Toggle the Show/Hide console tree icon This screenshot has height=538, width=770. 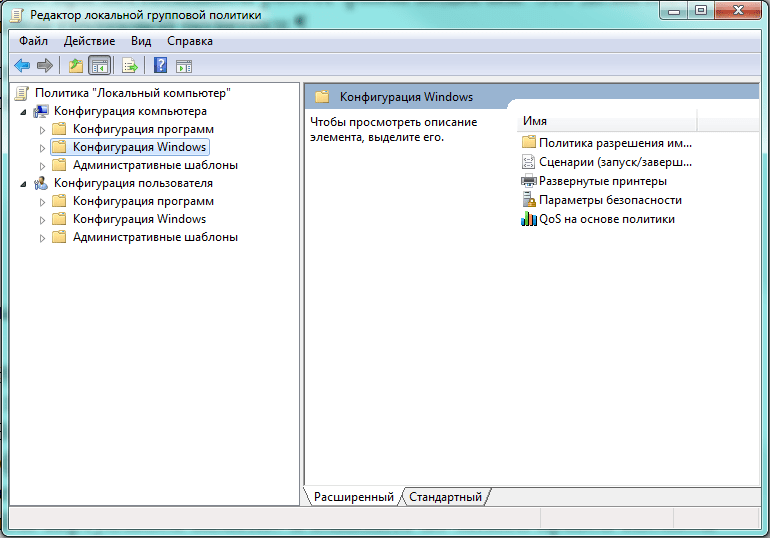tap(100, 65)
